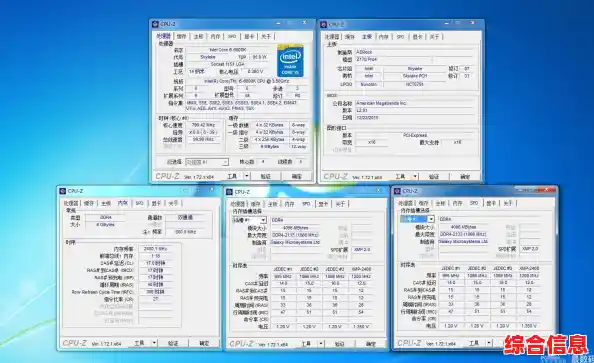Image resolution: width=594 pixels, height=363 pixels.
Task: Click the CPU-Z title icon in the memory window
Action: click(x=63, y=191)
